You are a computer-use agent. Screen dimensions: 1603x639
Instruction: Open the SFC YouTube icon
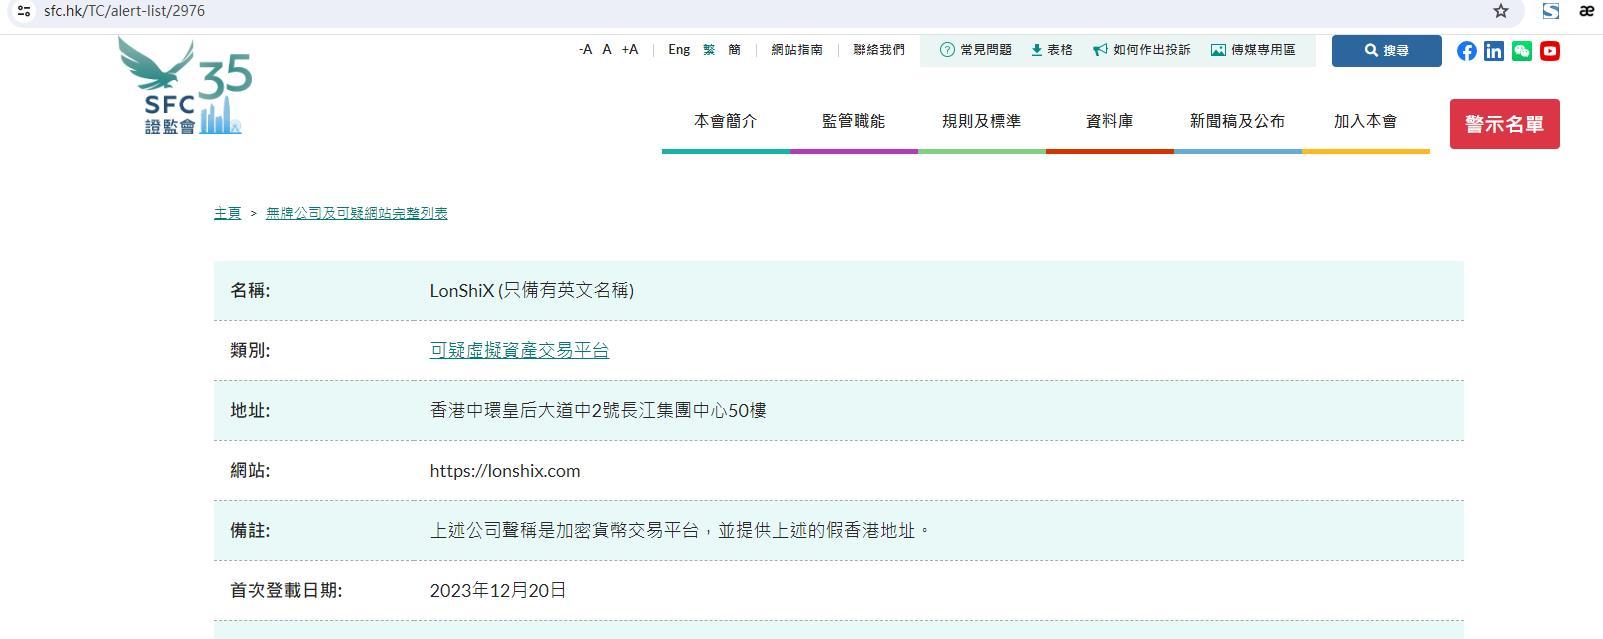tap(1550, 51)
